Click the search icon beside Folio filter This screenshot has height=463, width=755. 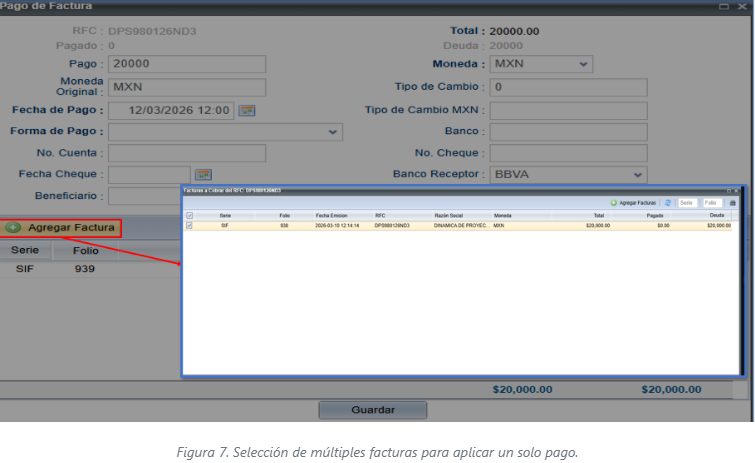732,203
